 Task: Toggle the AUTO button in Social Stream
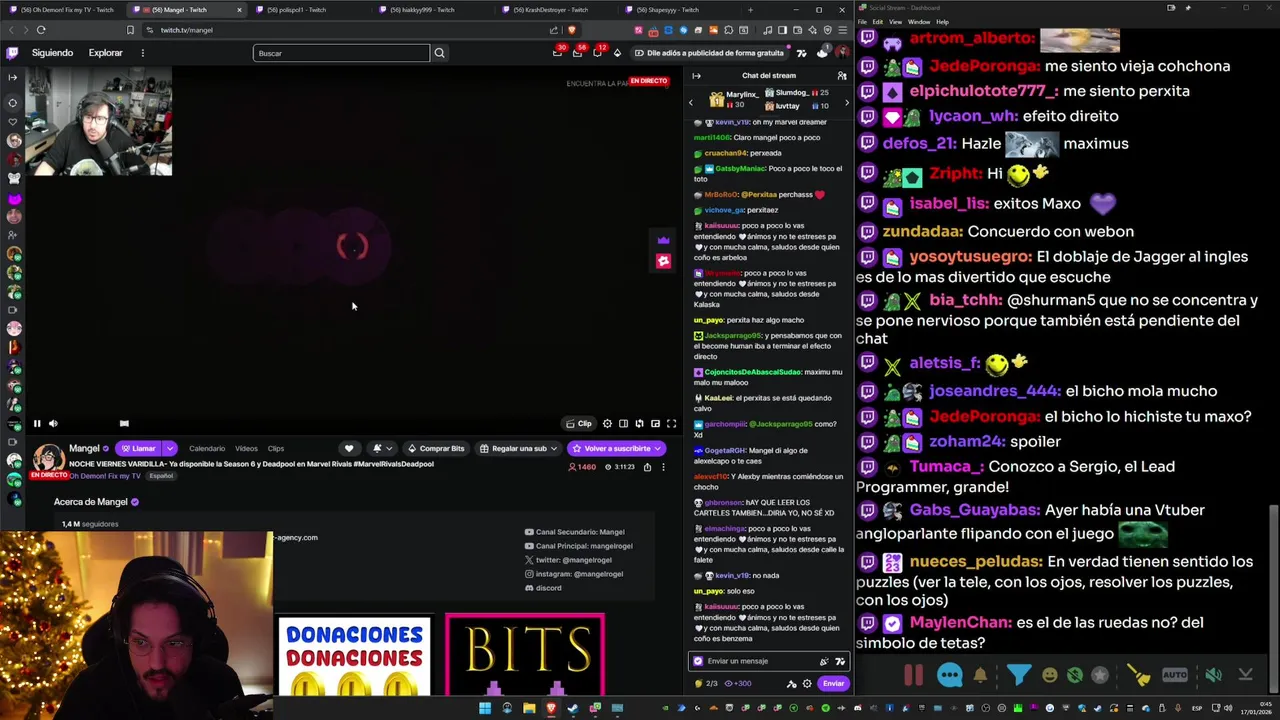(1175, 675)
